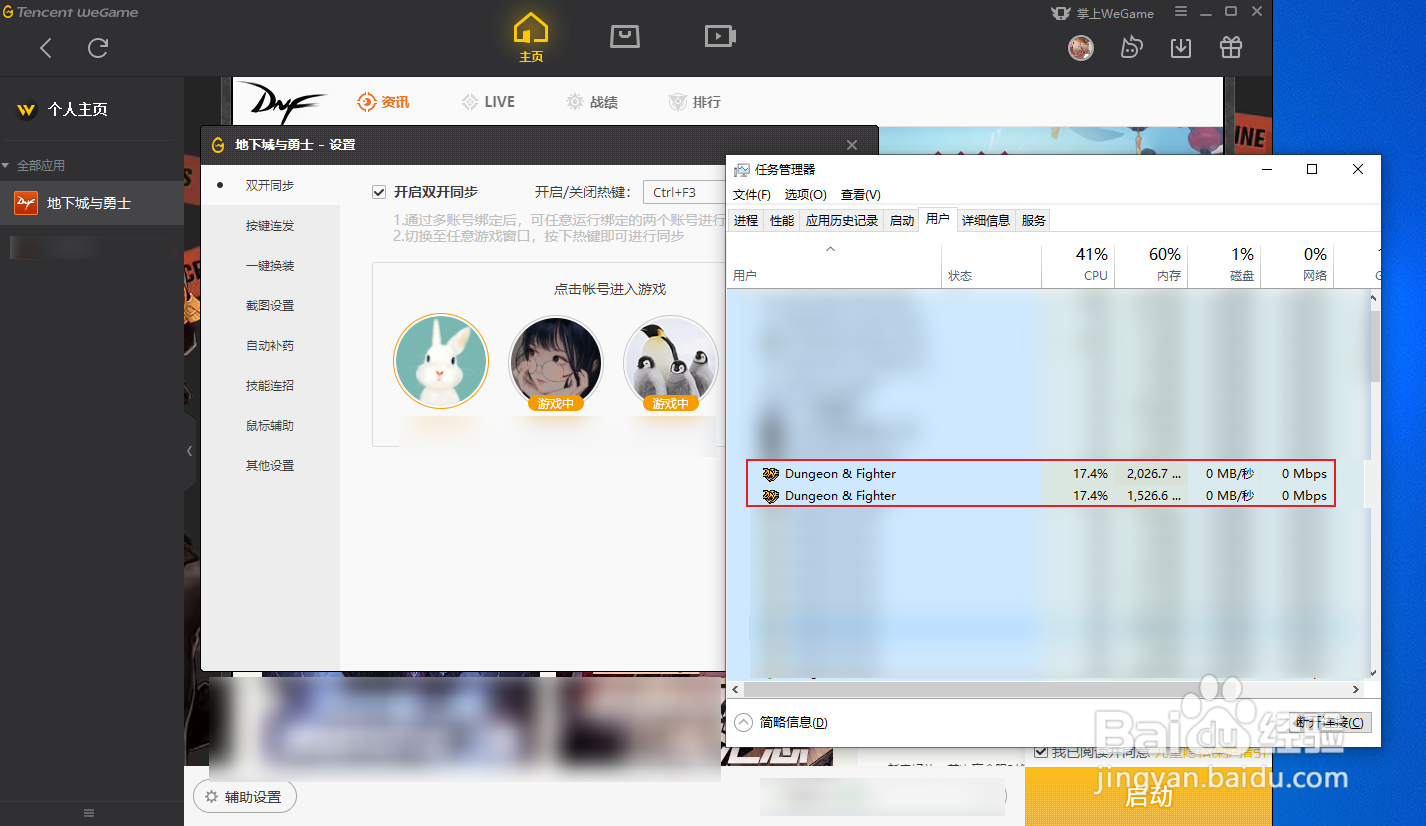Open the gift box icon
This screenshot has height=826, width=1426.
click(x=1230, y=47)
